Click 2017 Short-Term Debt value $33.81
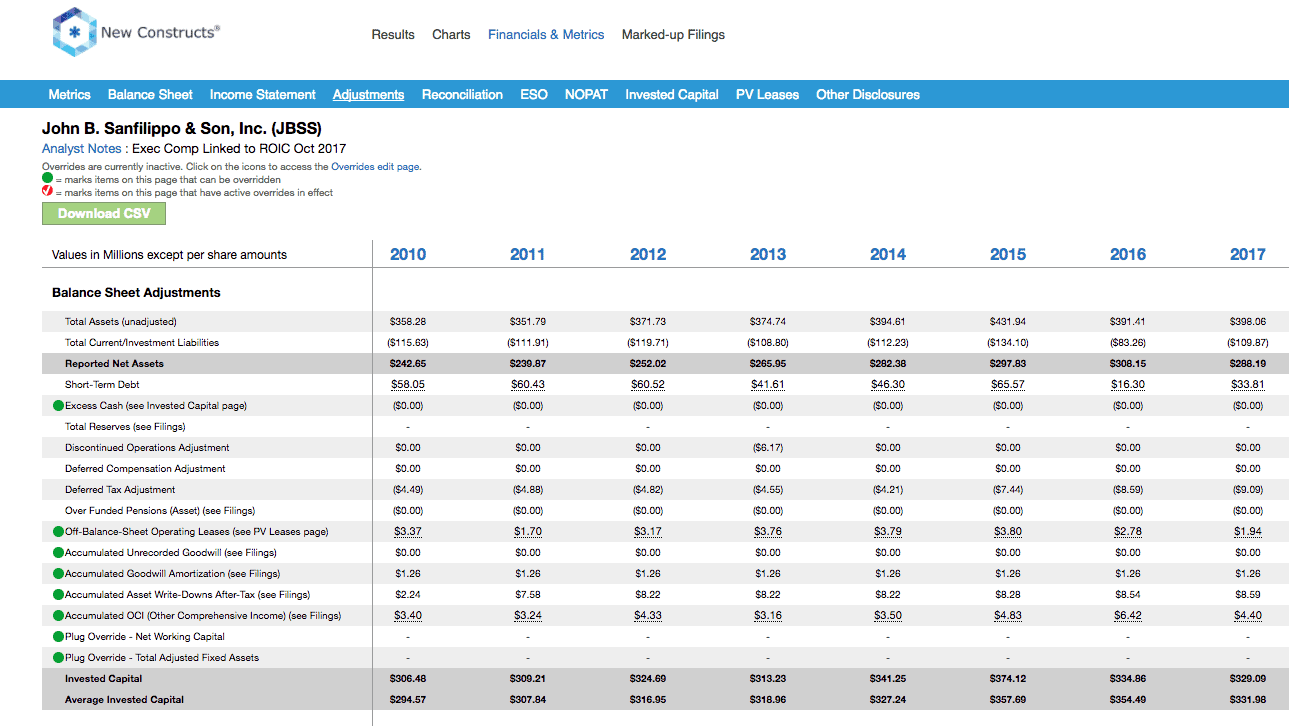 coord(1248,385)
